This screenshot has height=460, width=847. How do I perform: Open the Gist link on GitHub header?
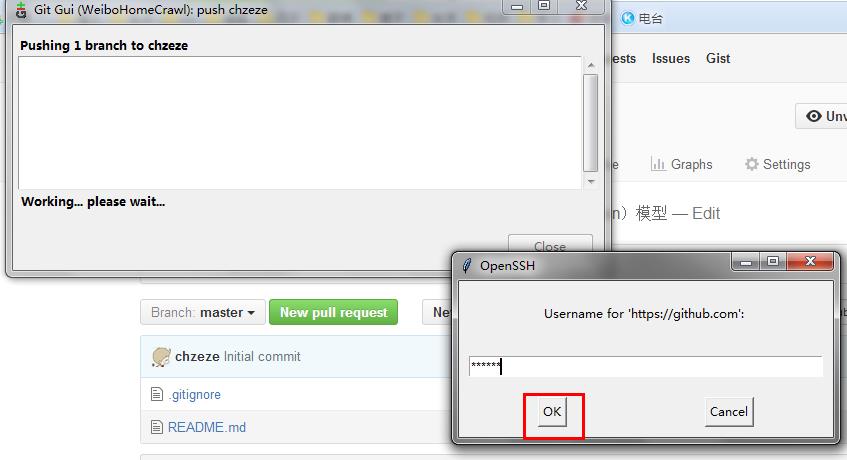click(x=718, y=58)
